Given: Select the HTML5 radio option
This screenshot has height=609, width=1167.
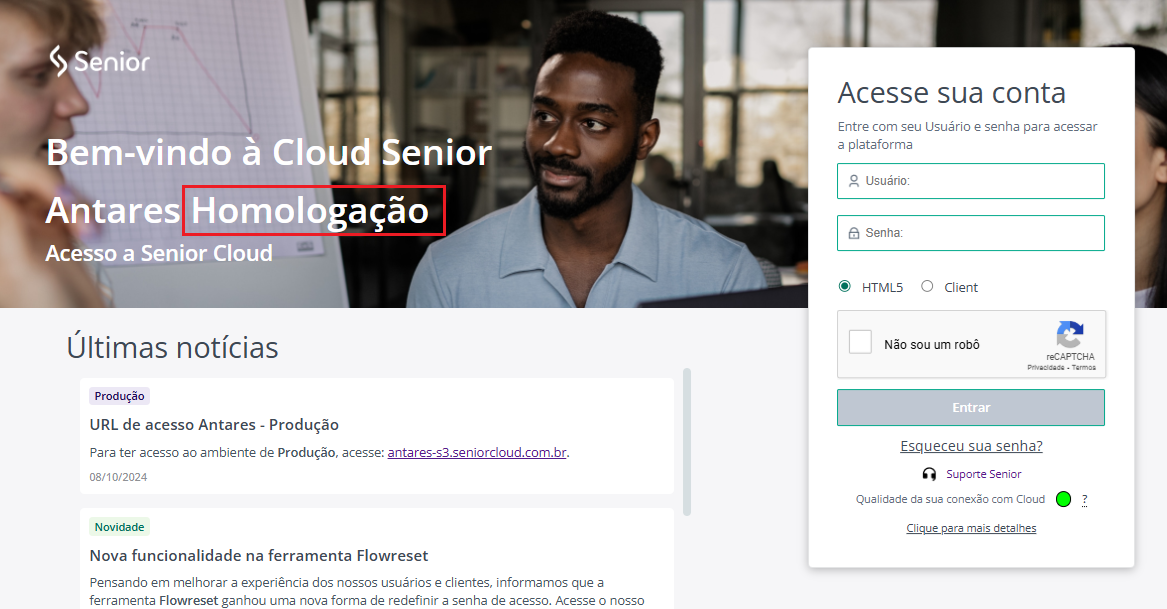Looking at the screenshot, I should coord(845,287).
